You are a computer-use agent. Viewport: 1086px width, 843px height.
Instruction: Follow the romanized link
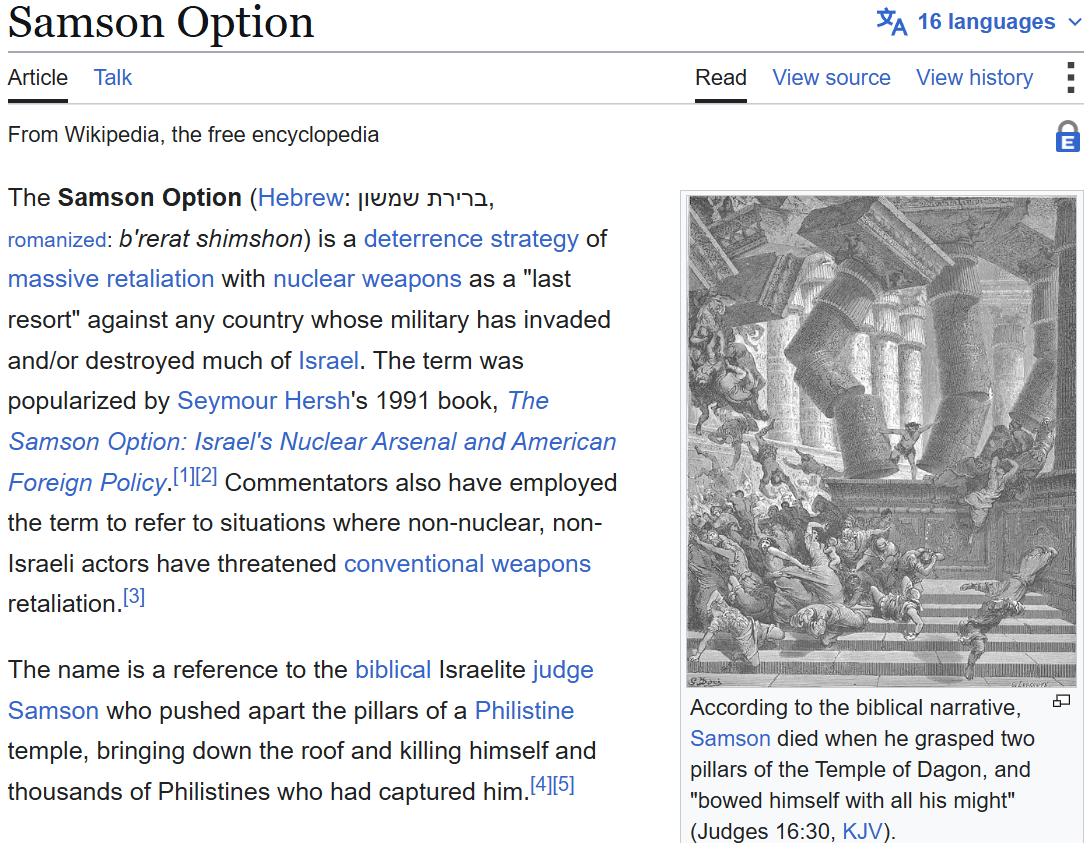tap(57, 240)
